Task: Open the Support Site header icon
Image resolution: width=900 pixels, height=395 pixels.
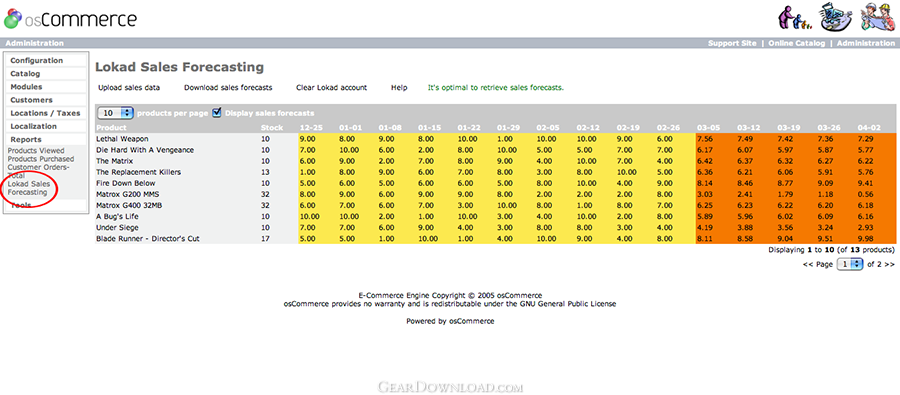Action: tap(795, 19)
